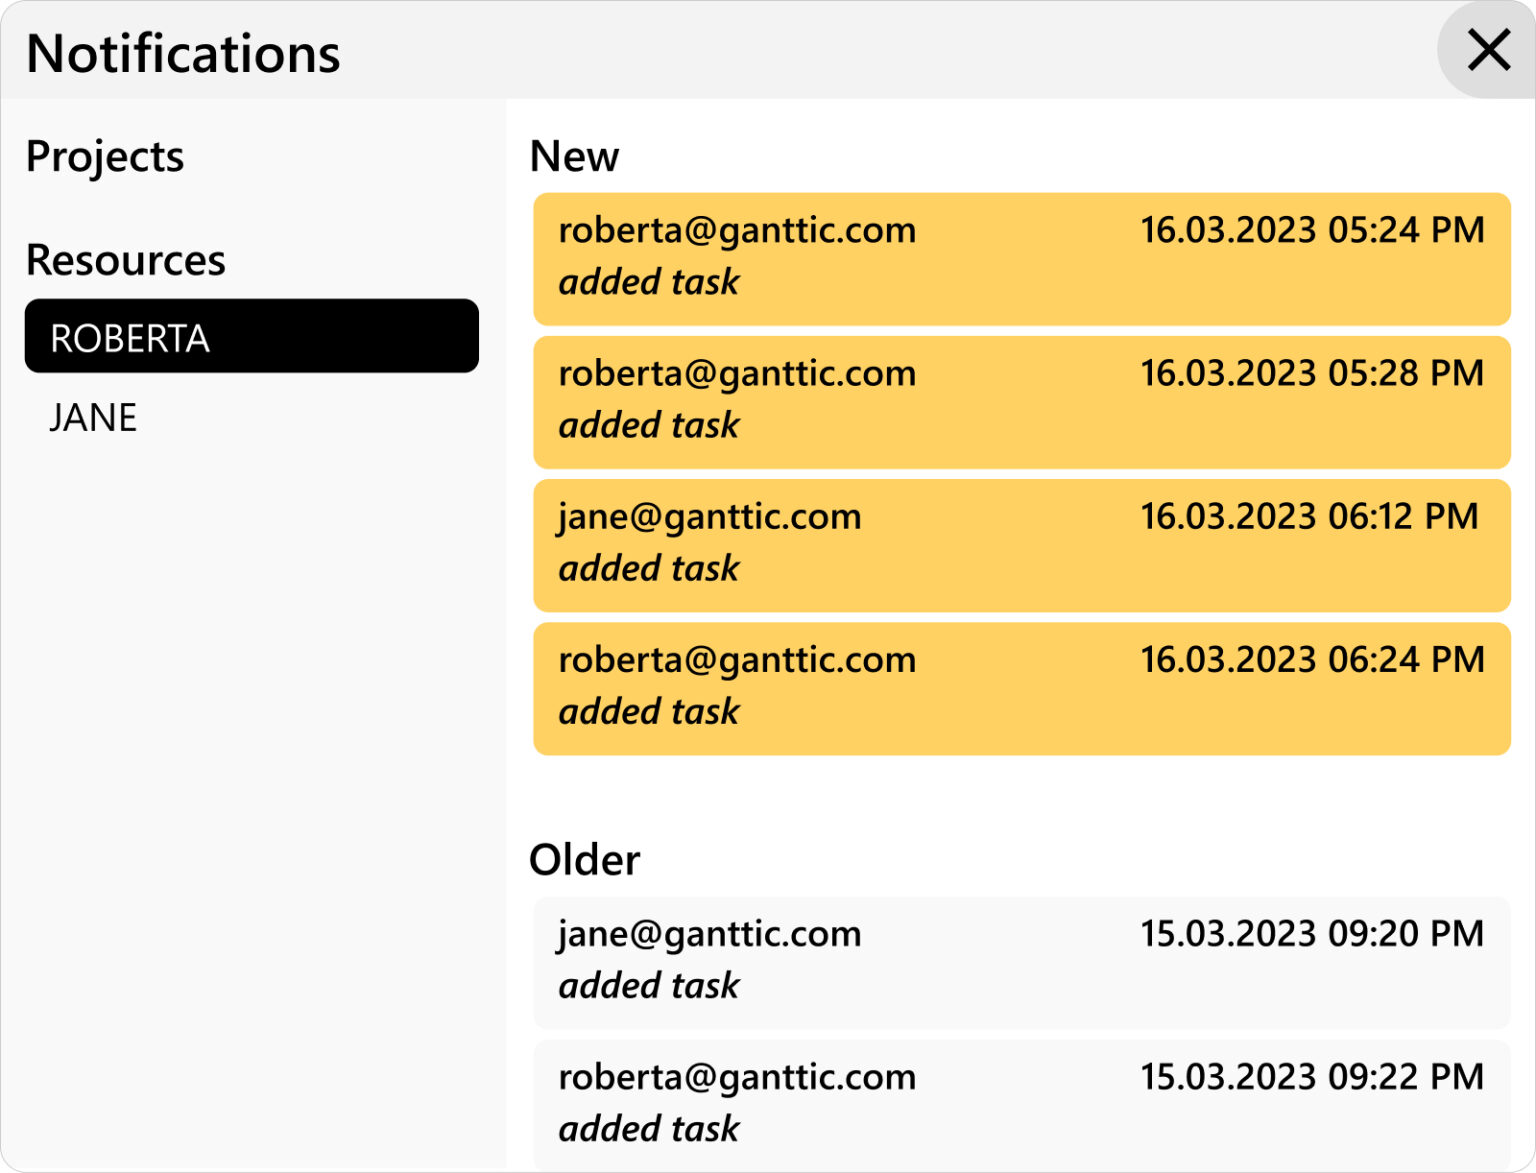1536x1173 pixels.
Task: Select JANE in the resources list
Action: coord(93,416)
